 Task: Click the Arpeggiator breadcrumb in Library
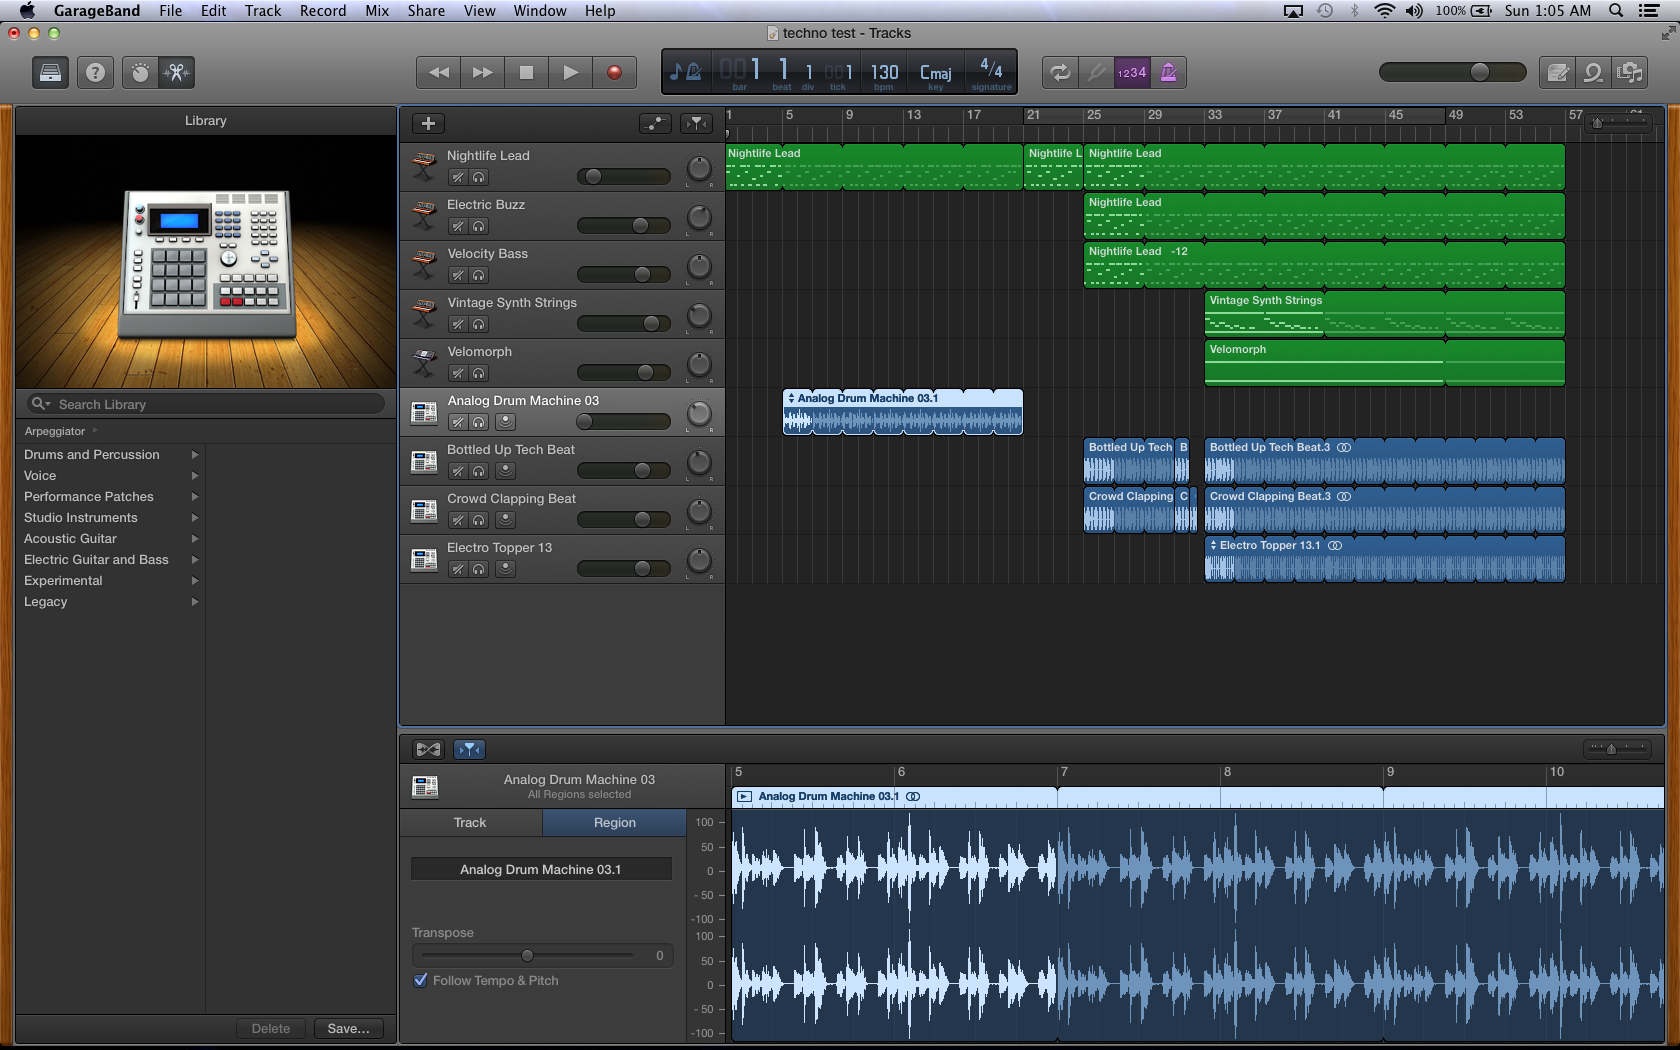pos(55,431)
